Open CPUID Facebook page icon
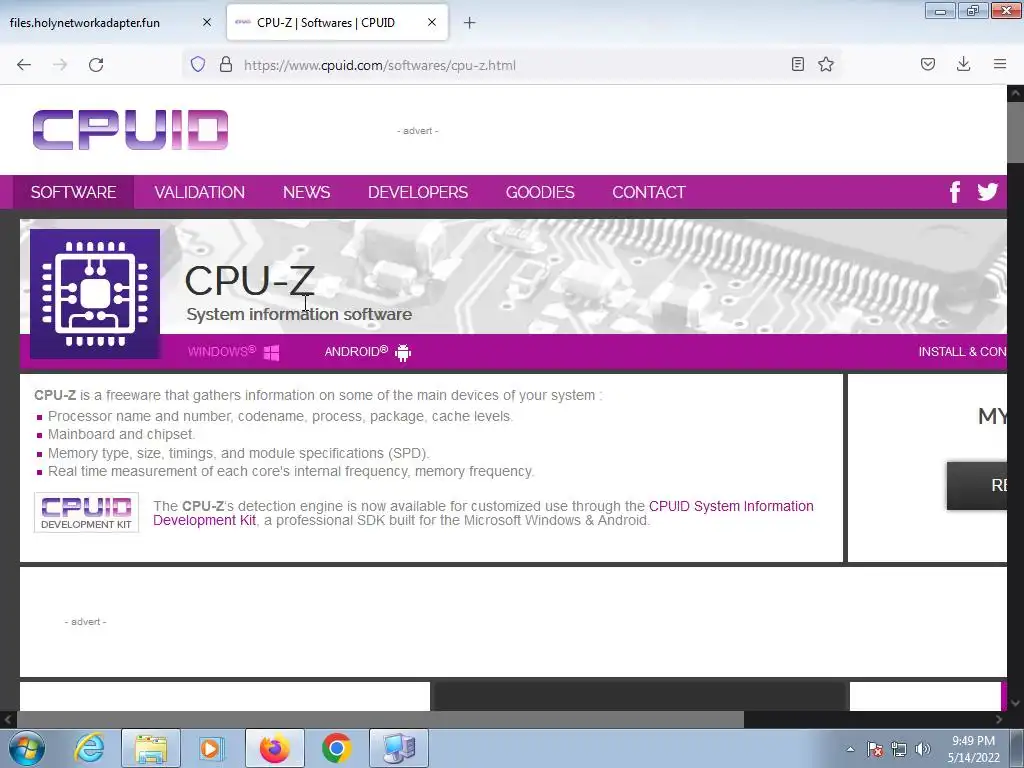 coord(955,192)
